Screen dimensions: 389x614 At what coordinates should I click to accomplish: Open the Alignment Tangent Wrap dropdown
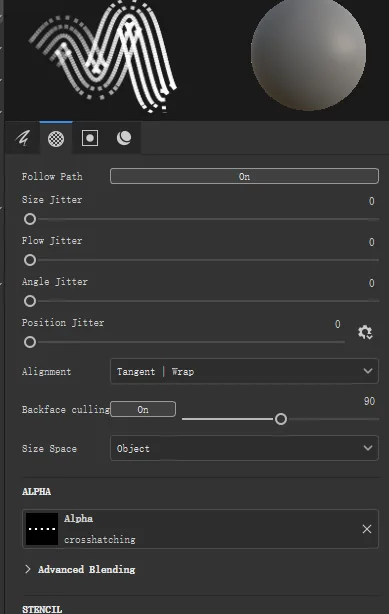tap(244, 371)
